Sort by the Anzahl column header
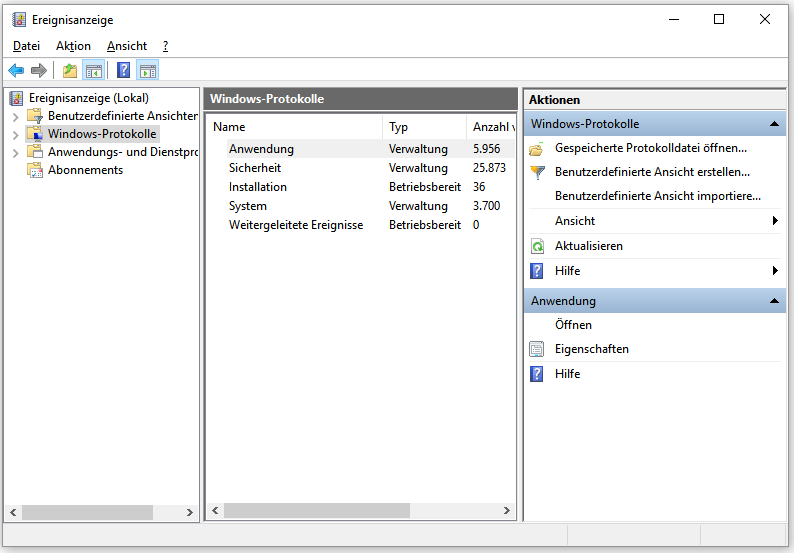Viewport: 794px width, 553px height. click(x=490, y=127)
